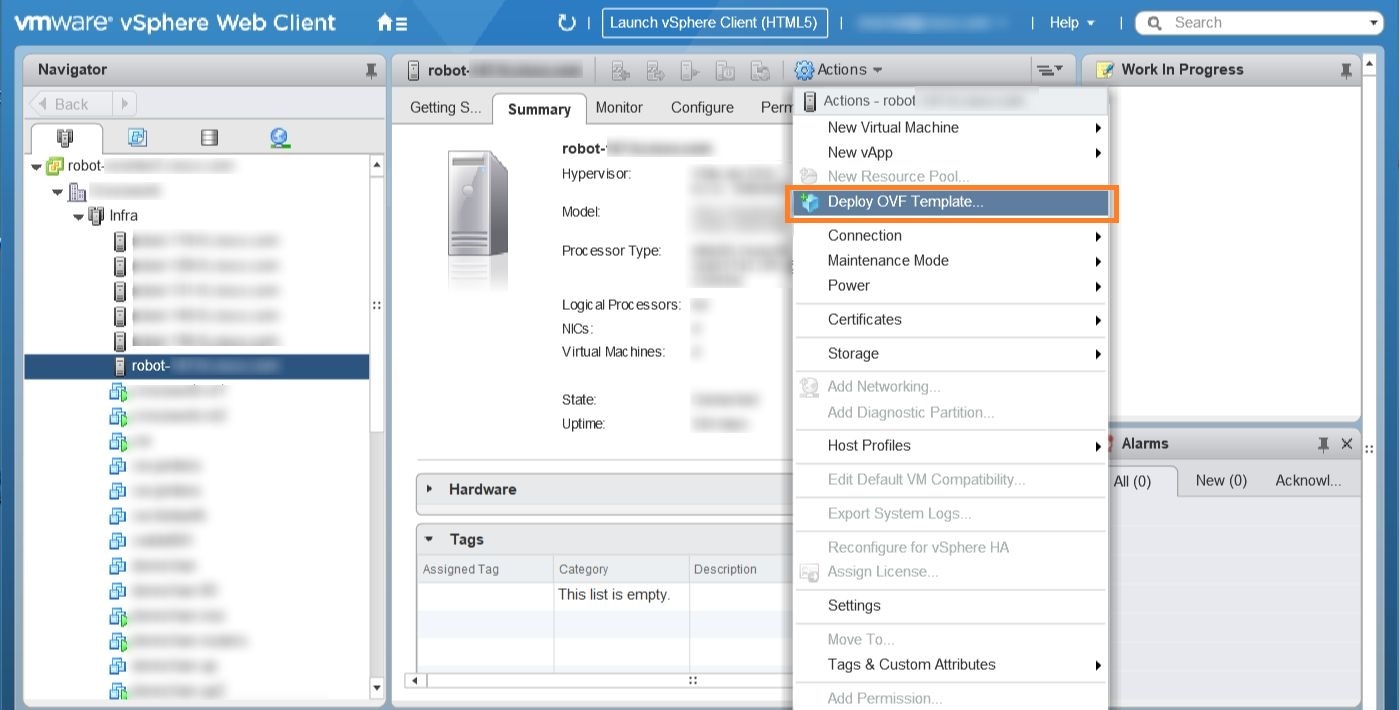The image size is (1399, 710).
Task: Click the Deploy OVF Template icon
Action: coord(810,203)
